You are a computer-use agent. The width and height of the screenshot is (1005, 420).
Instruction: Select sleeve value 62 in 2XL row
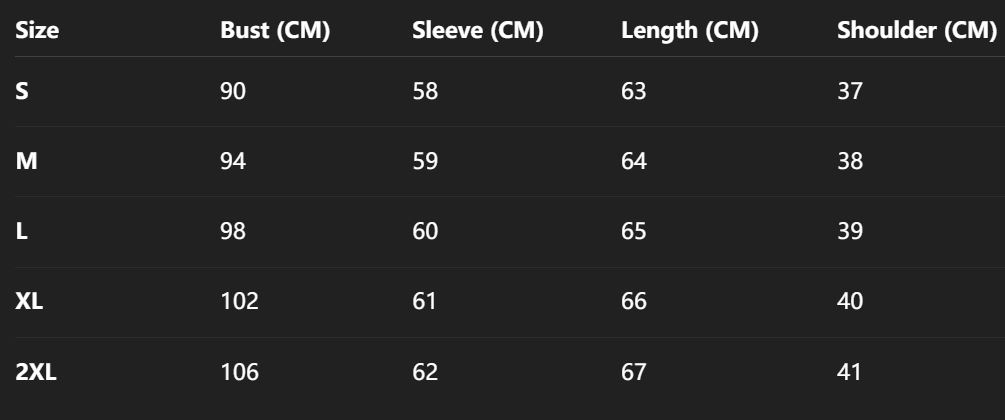pyautogui.click(x=425, y=372)
